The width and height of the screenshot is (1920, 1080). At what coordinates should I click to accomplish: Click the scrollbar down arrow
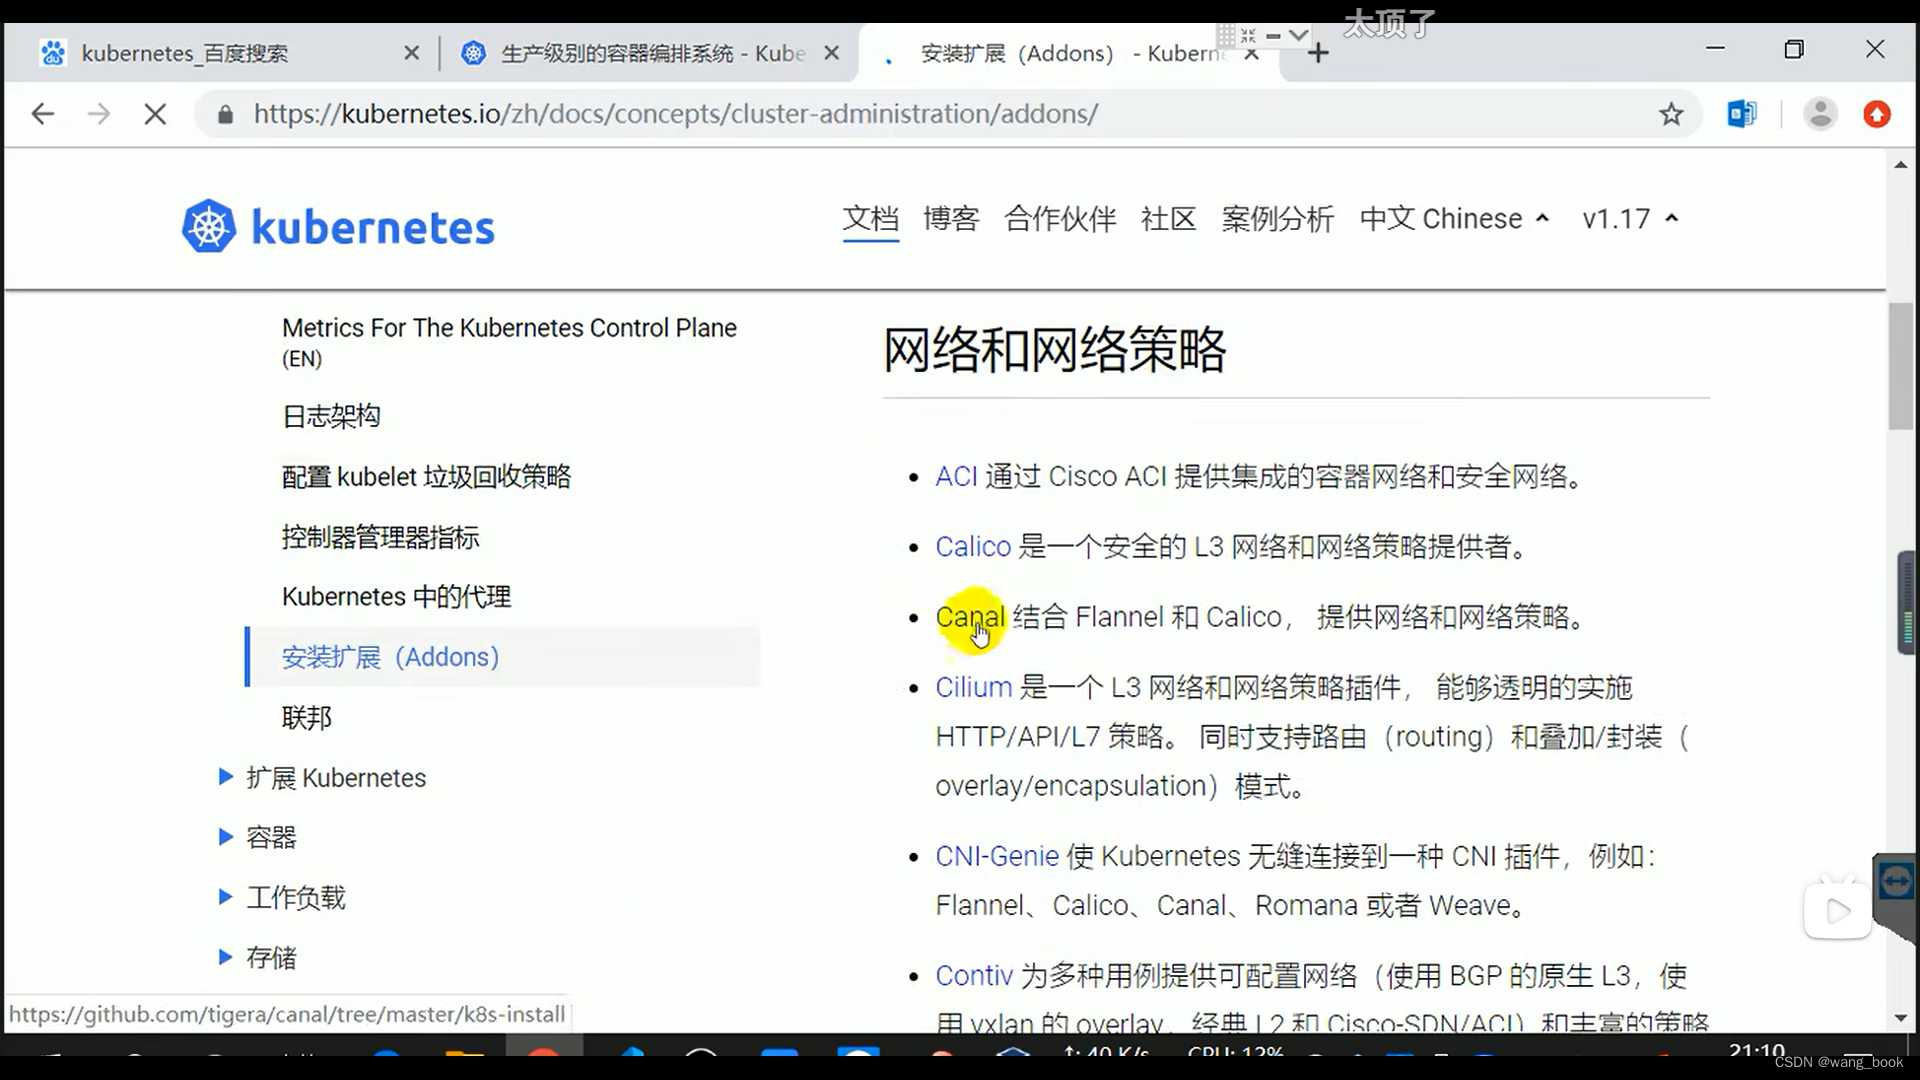click(1900, 1018)
